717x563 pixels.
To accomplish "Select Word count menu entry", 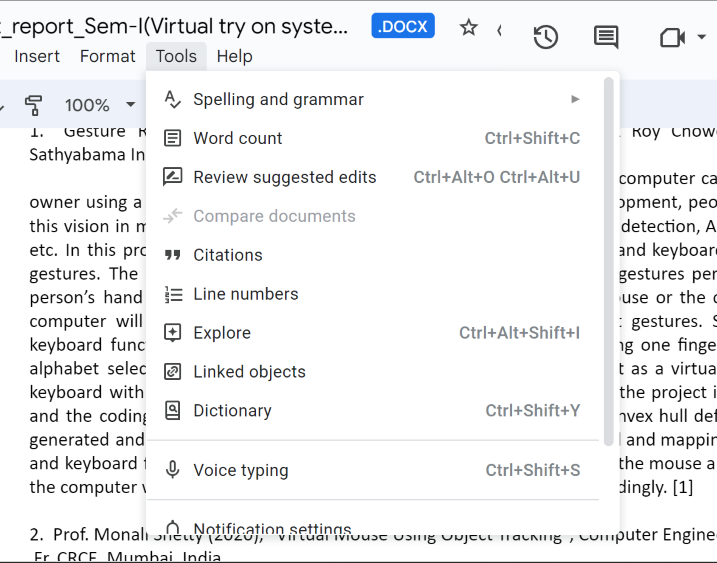I will point(238,138).
